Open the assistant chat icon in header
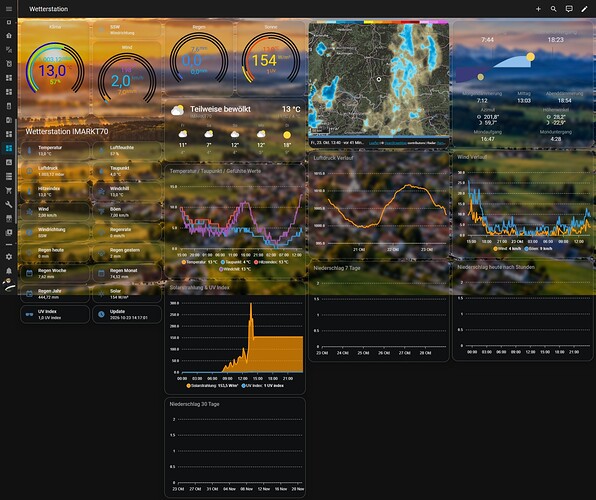 coord(569,9)
